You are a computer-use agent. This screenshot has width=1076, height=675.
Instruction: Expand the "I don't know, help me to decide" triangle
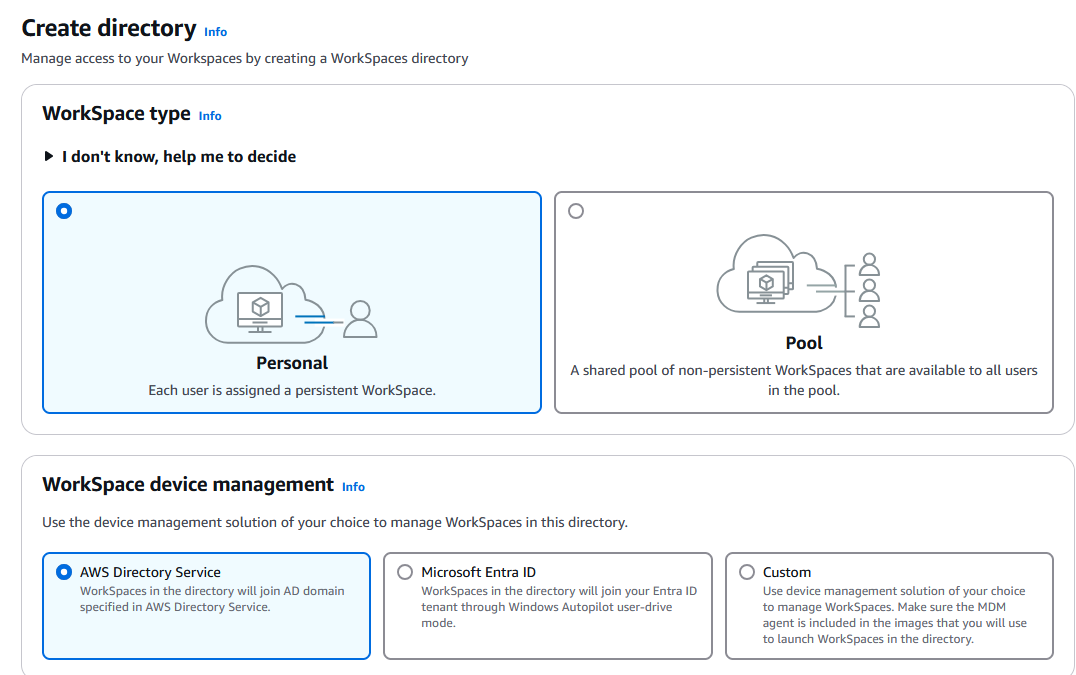(x=49, y=157)
